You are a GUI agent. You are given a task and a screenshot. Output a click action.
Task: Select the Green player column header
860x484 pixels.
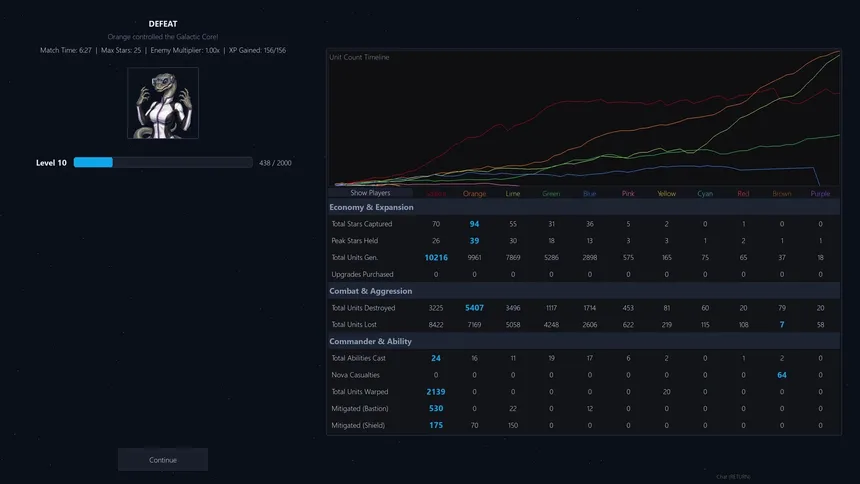(x=551, y=194)
